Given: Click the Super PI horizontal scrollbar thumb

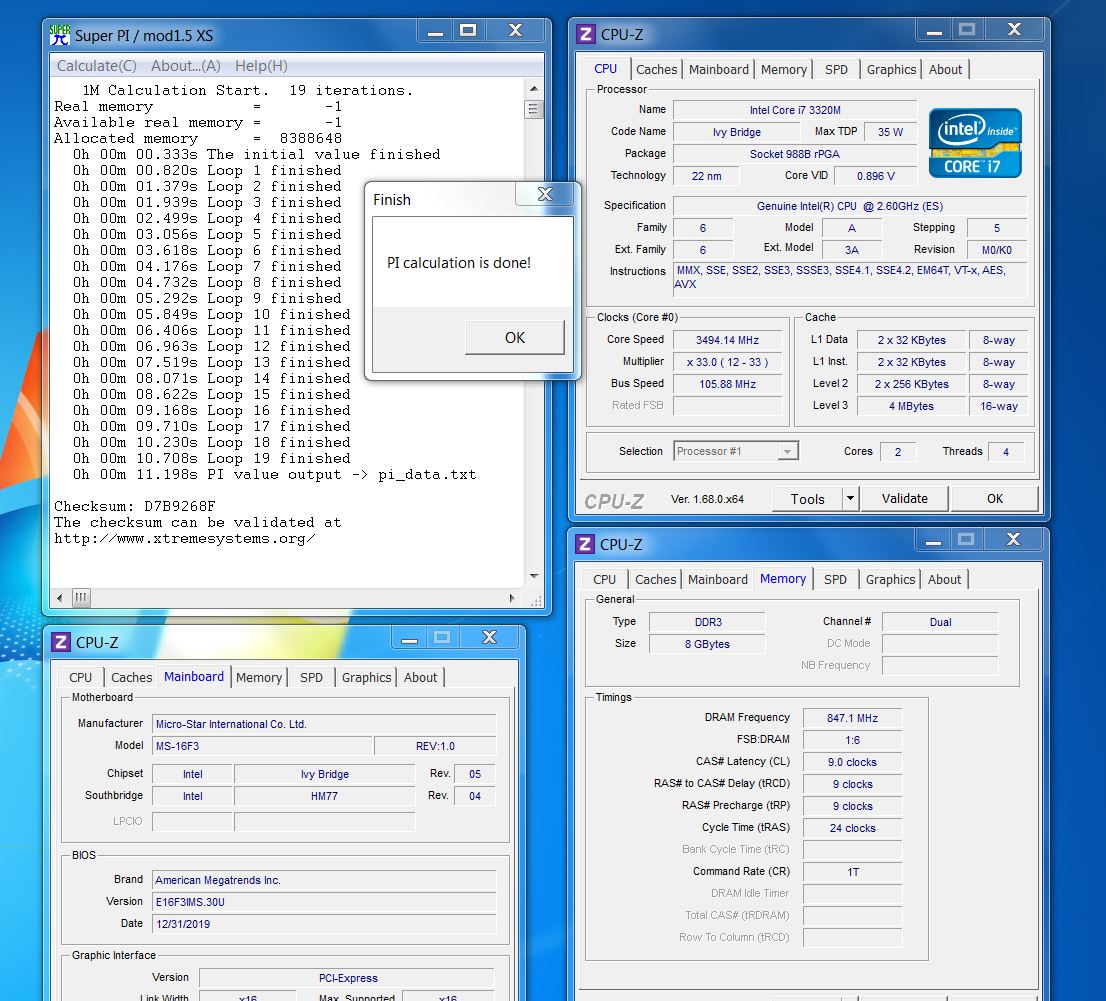Looking at the screenshot, I should (81, 598).
